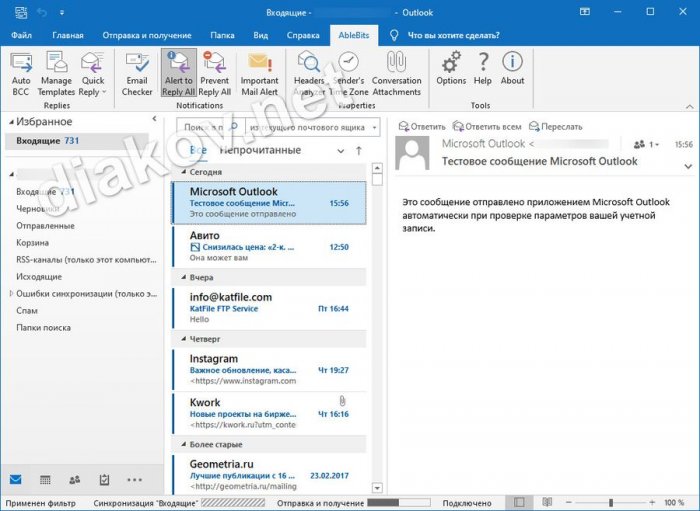Expand the Ошибки синхронизации folder
Viewport: 700px width, 511px height.
coord(12,293)
